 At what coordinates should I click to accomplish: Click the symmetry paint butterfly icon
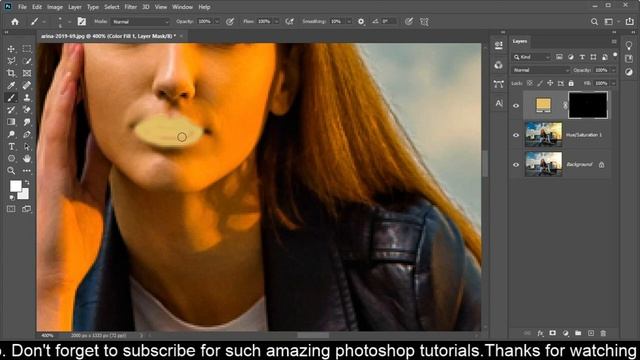click(x=424, y=22)
